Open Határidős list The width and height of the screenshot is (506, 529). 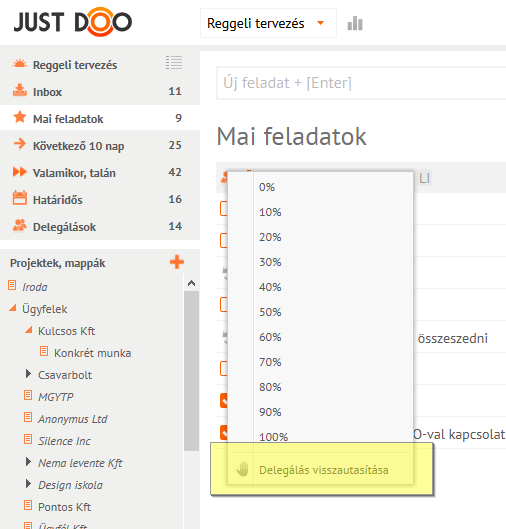pos(57,200)
